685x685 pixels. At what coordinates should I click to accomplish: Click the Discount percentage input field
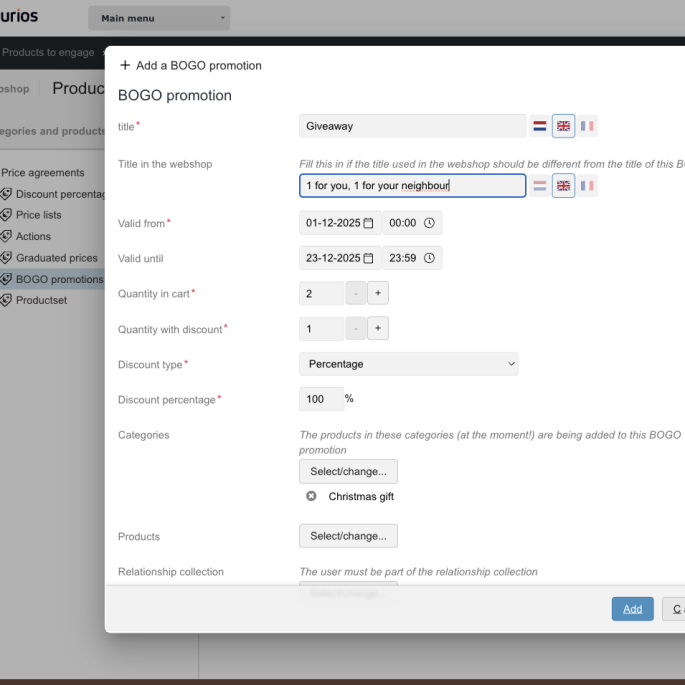pyautogui.click(x=321, y=399)
